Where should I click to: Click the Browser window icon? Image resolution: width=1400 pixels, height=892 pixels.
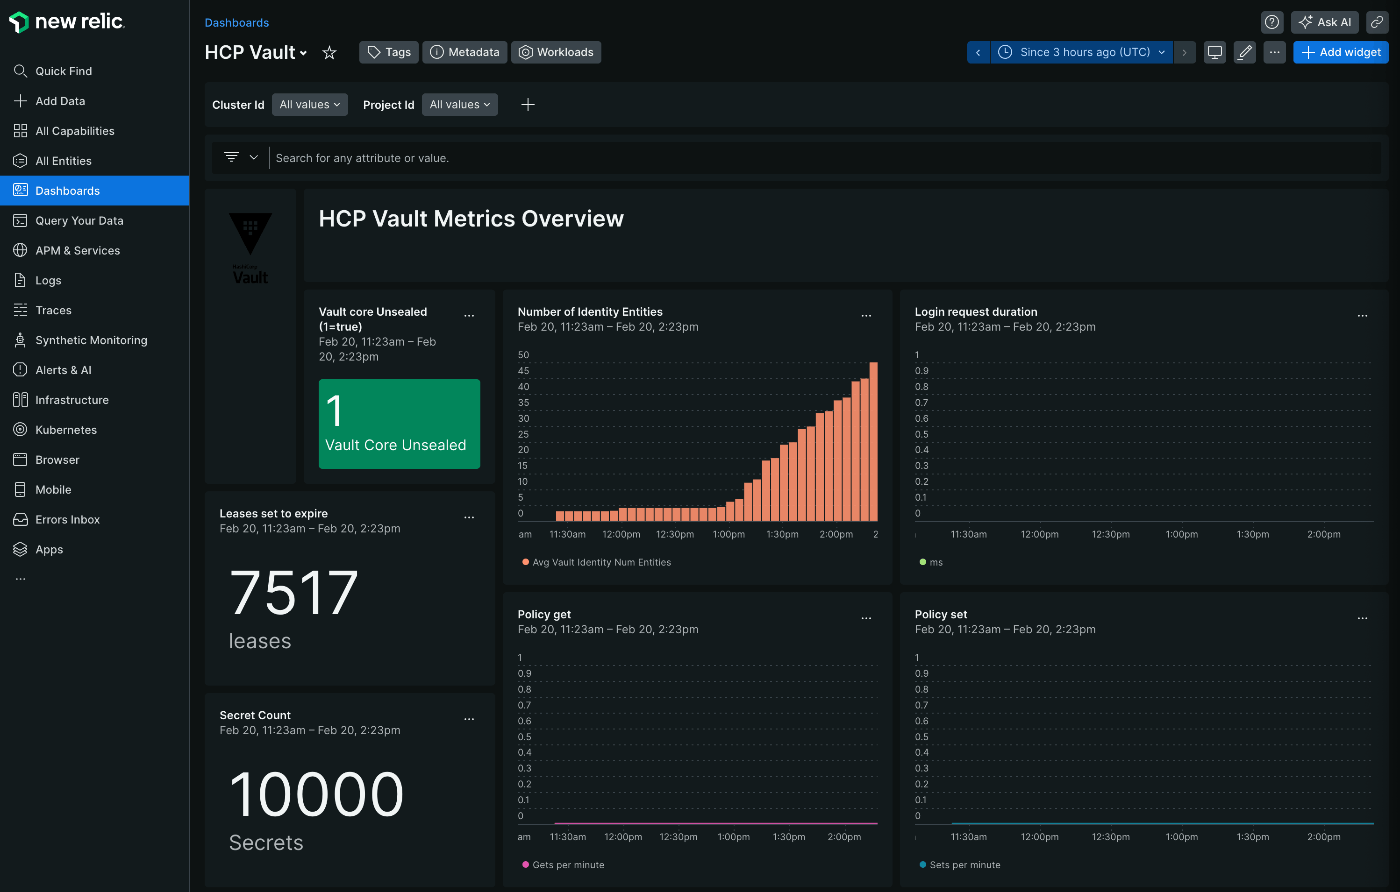tap(20, 460)
